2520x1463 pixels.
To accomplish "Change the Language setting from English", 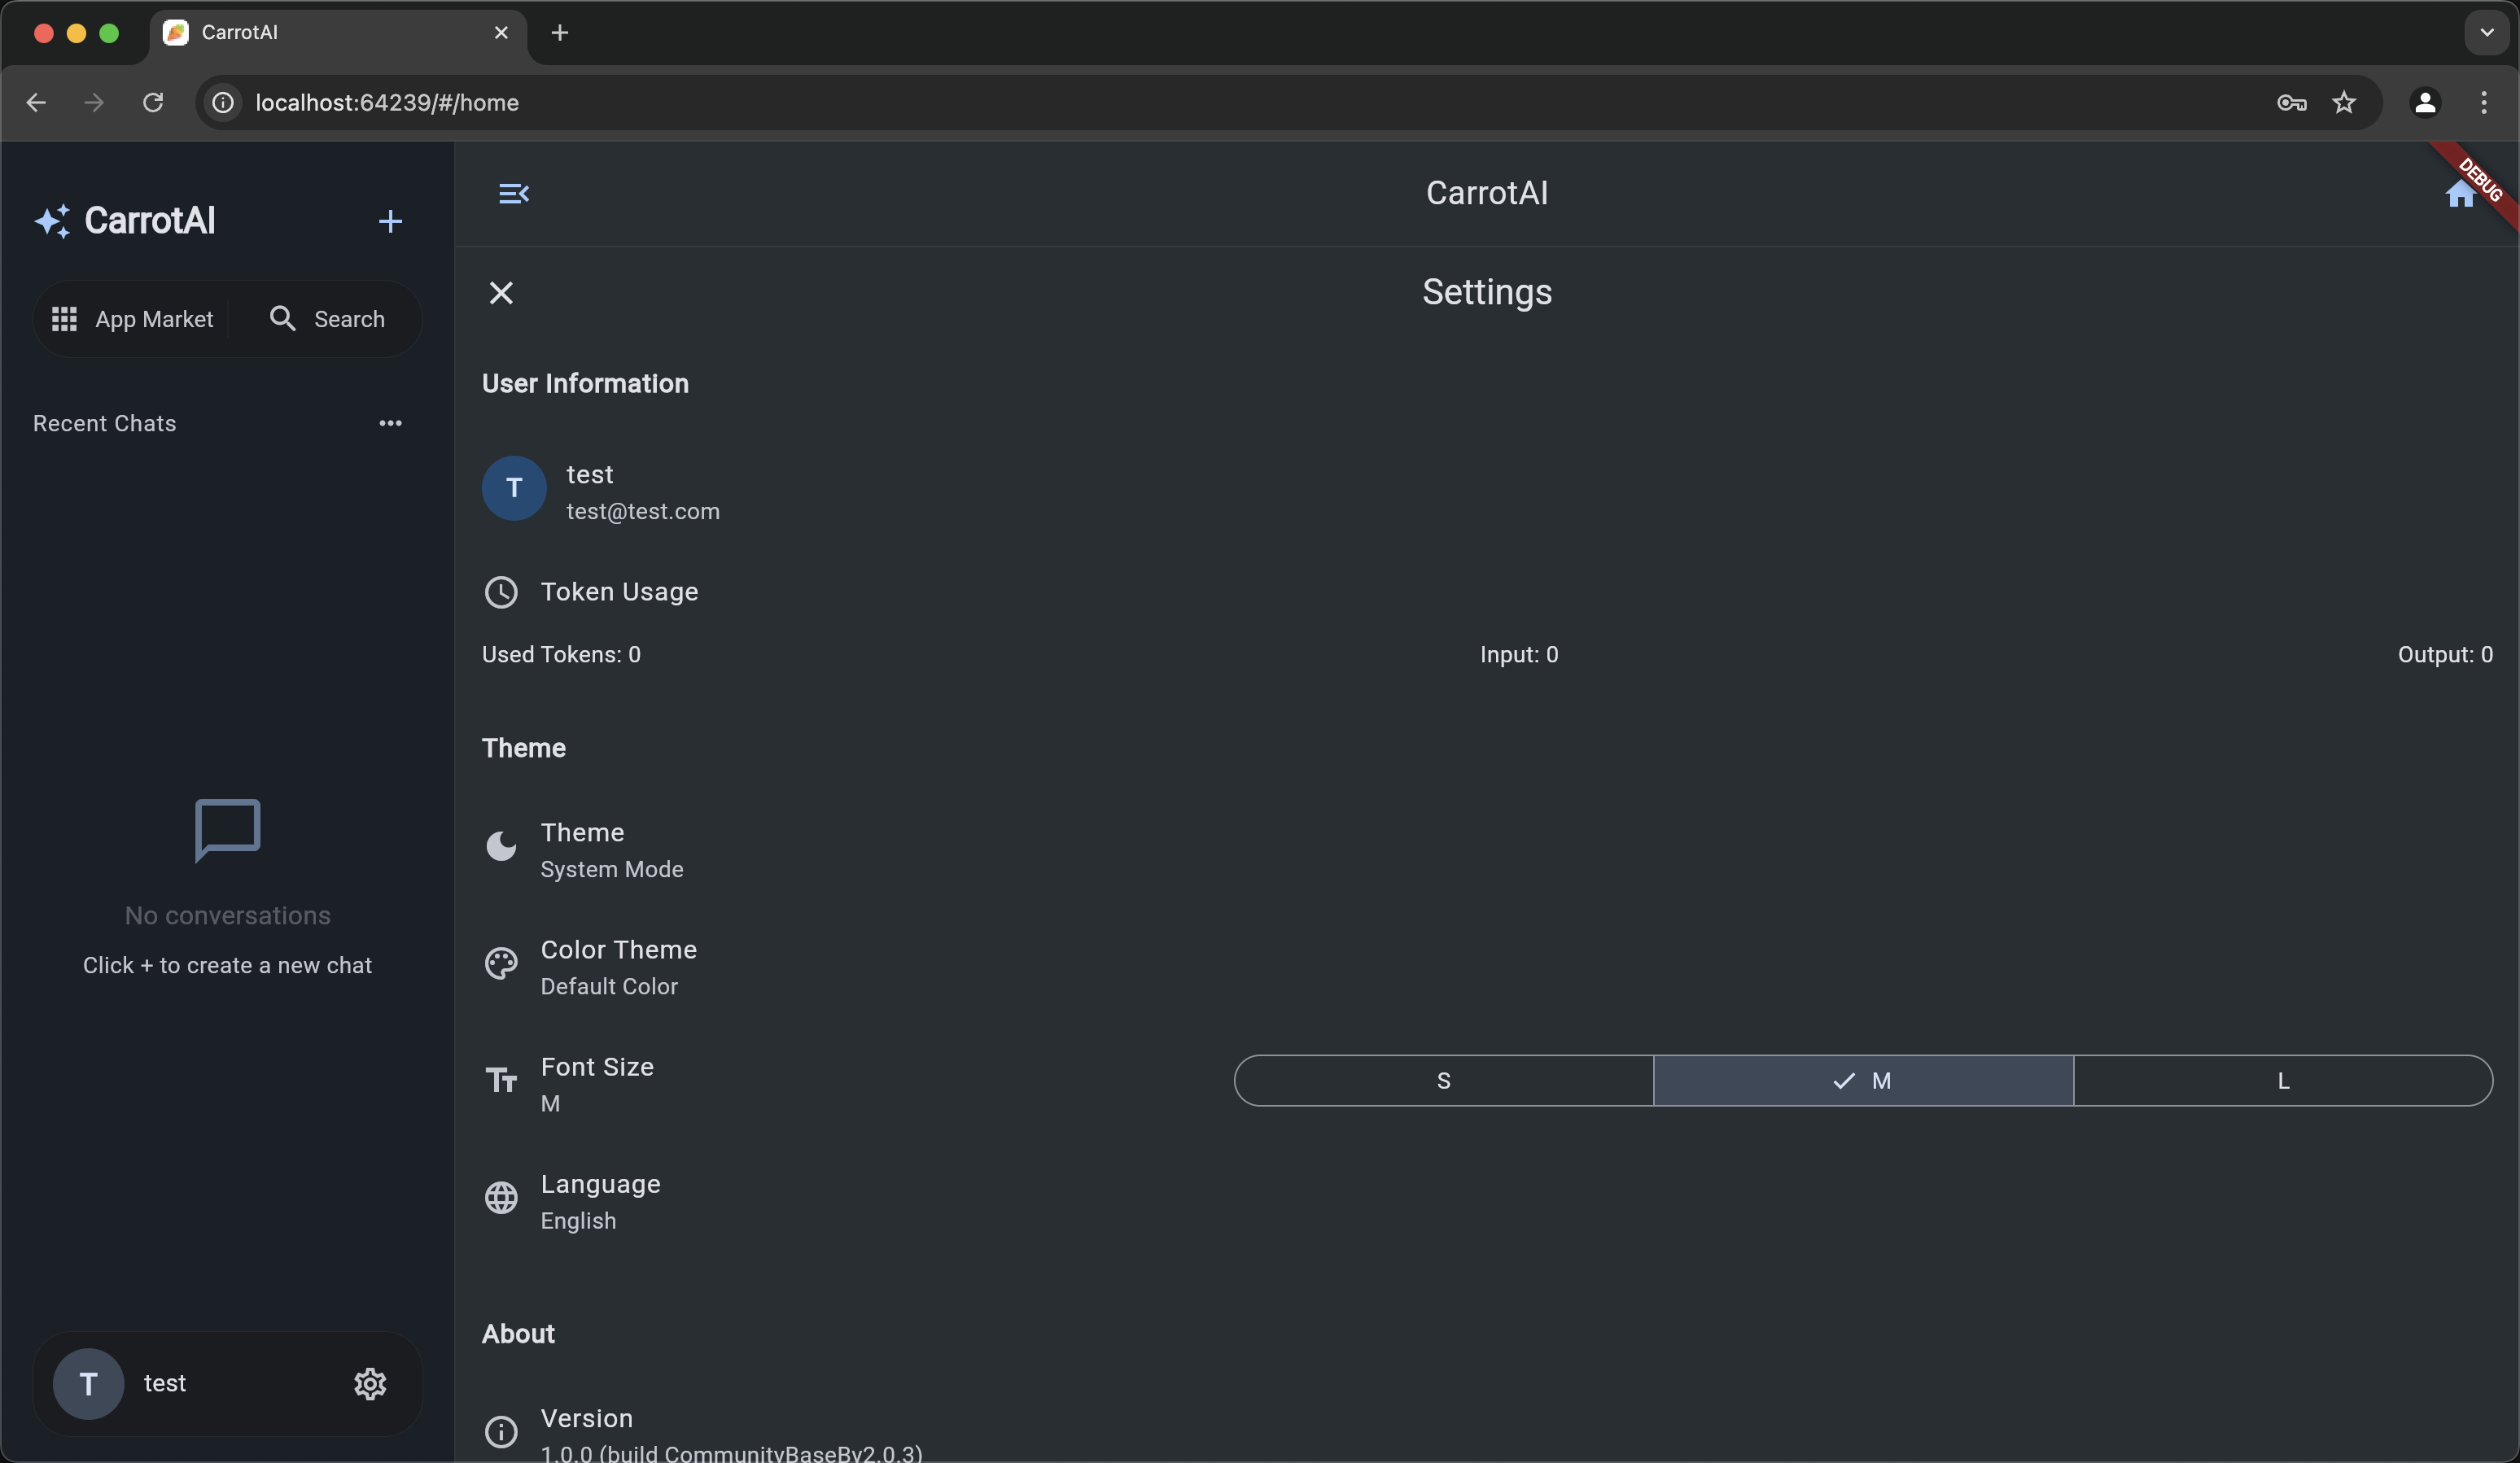I will pyautogui.click(x=600, y=1201).
